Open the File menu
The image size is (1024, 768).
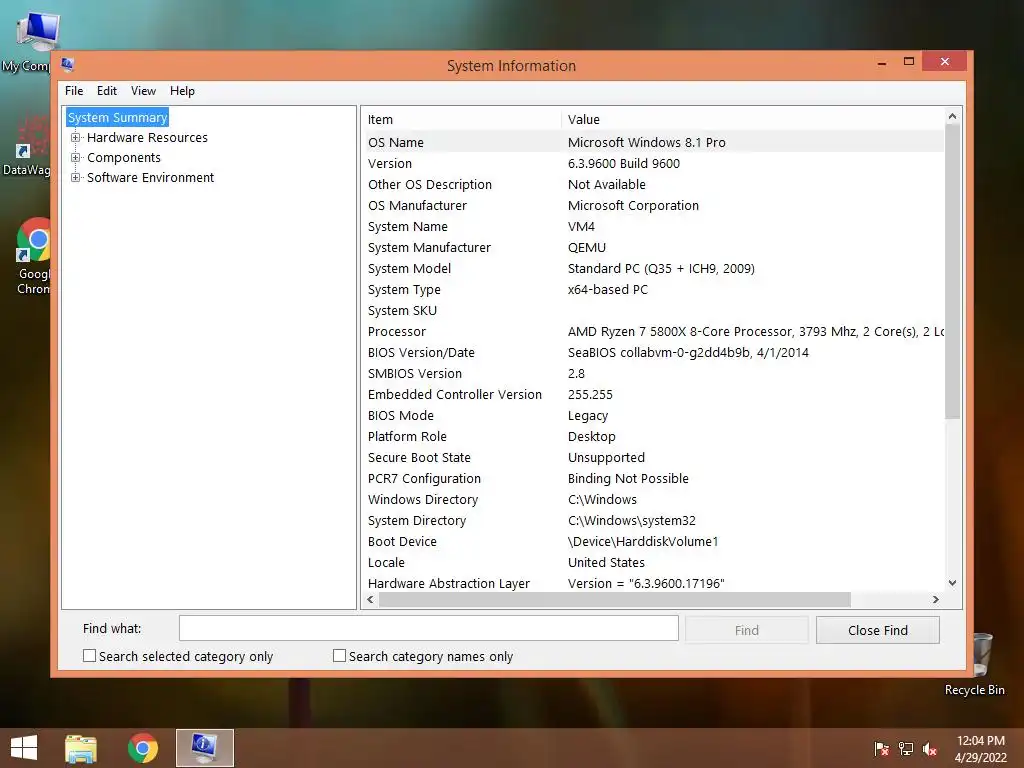pos(74,91)
